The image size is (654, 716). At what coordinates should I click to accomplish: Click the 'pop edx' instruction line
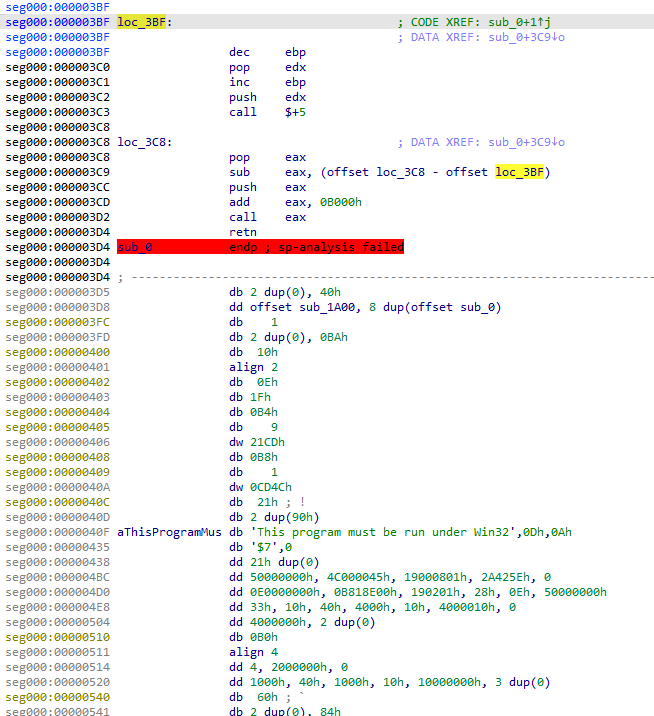(267, 67)
